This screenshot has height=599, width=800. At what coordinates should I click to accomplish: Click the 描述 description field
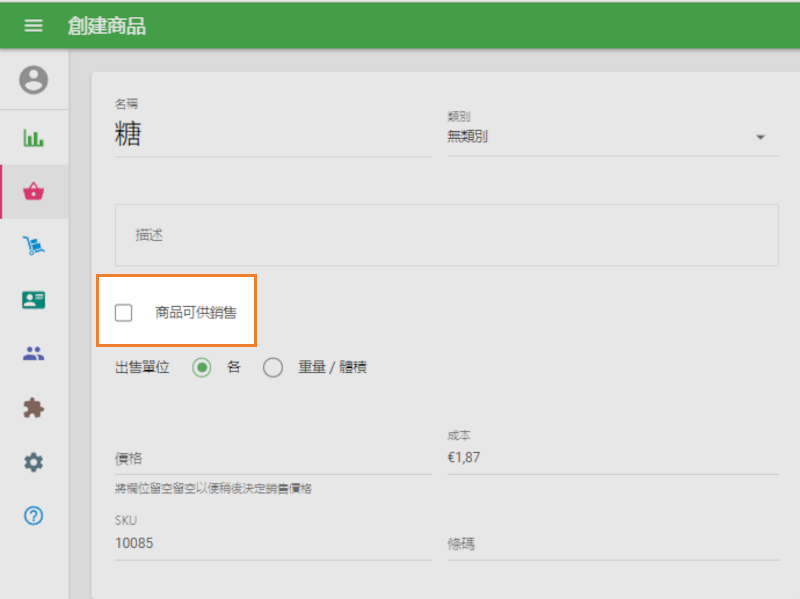446,235
